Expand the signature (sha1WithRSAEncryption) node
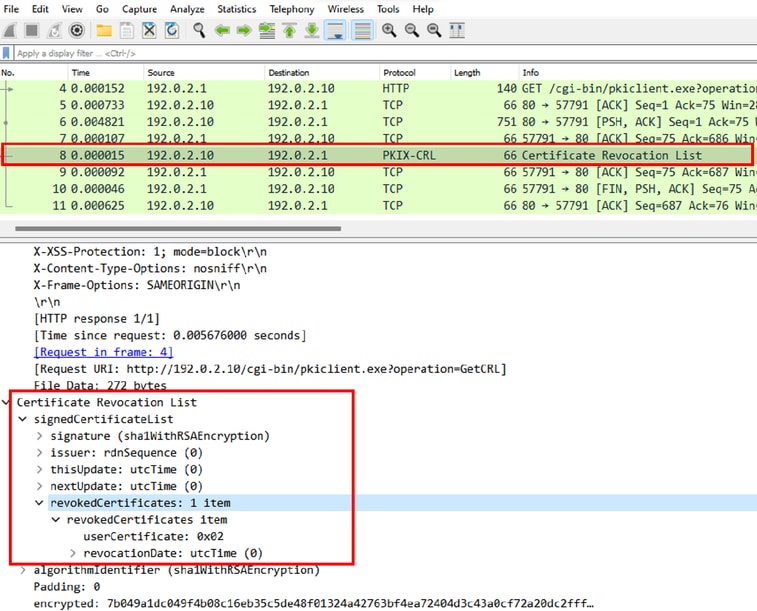757x611 pixels. pos(40,436)
